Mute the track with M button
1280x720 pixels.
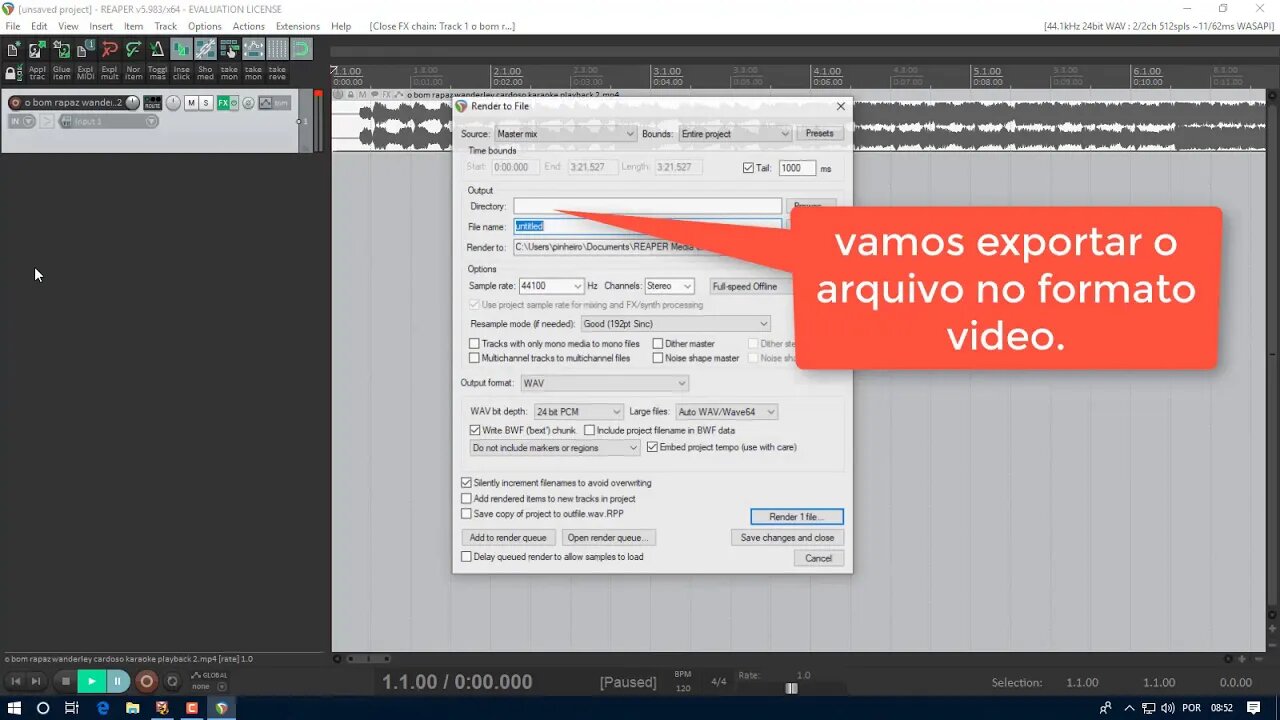pos(191,103)
